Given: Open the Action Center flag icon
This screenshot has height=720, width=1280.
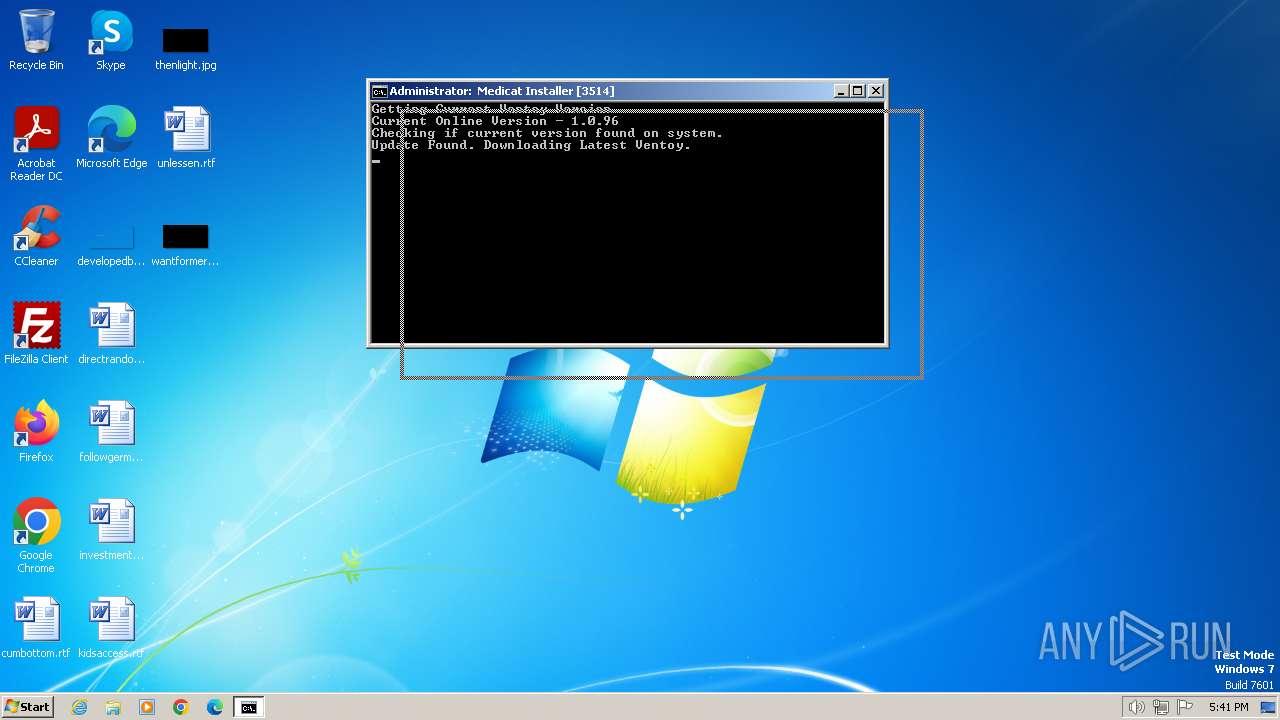Looking at the screenshot, I should coord(1186,707).
